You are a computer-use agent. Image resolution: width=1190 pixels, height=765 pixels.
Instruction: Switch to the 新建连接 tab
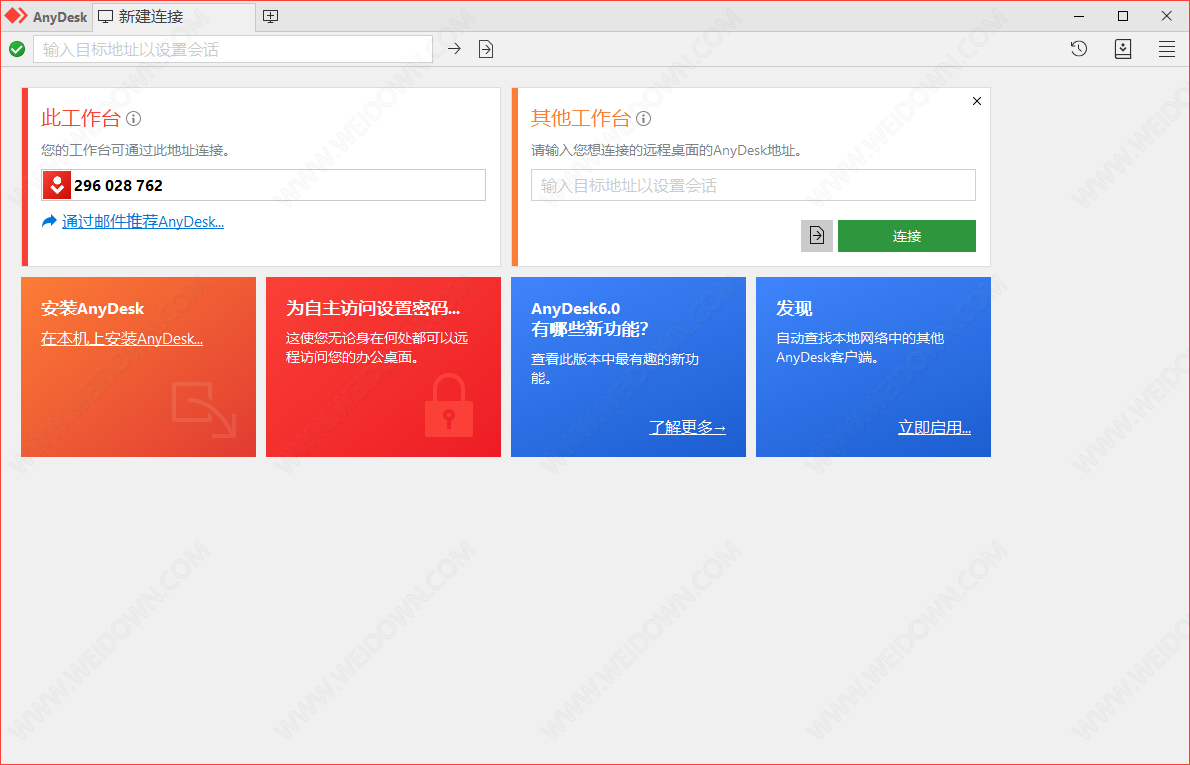[x=174, y=17]
